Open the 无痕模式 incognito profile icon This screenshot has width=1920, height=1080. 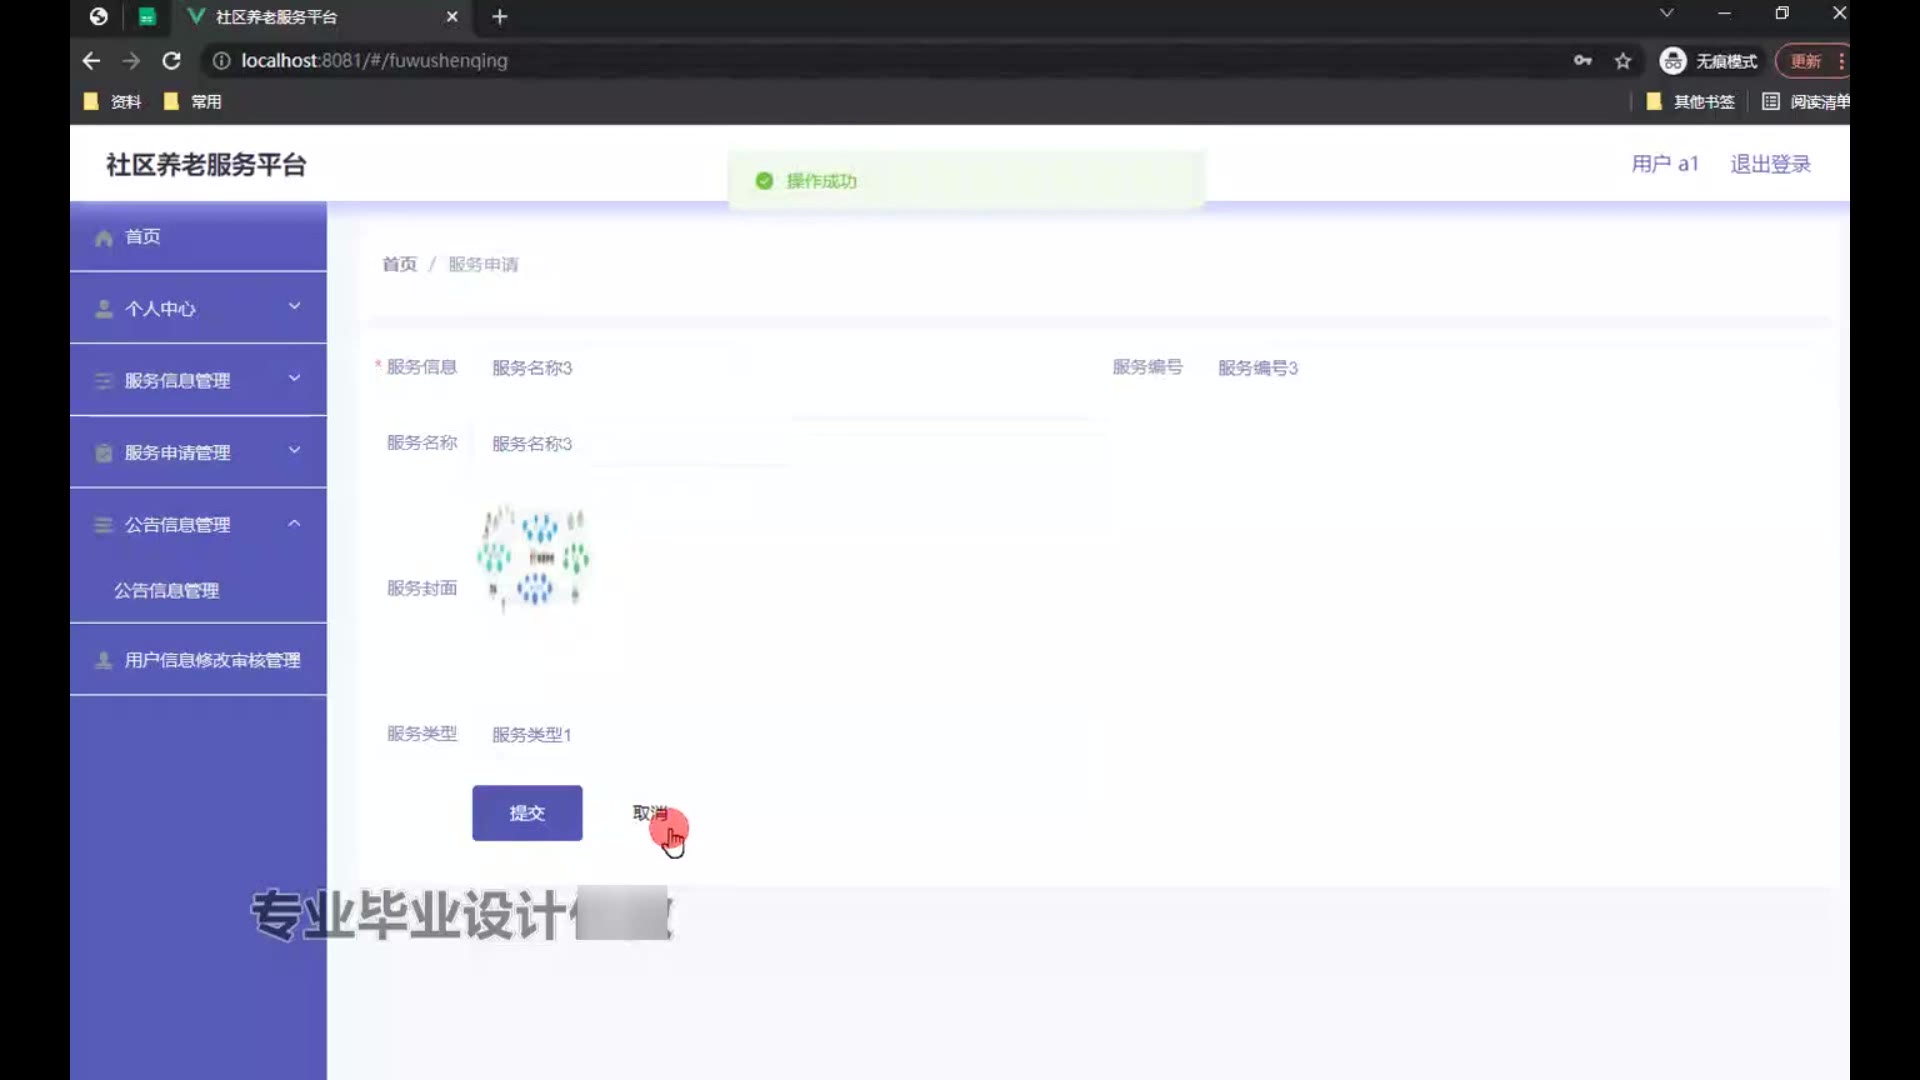pos(1672,61)
